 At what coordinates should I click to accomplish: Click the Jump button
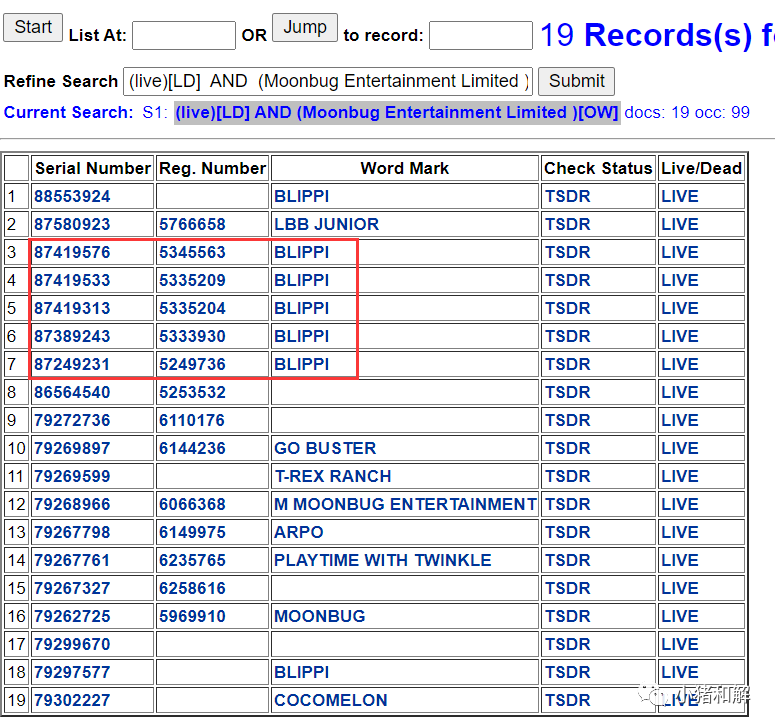tap(305, 27)
